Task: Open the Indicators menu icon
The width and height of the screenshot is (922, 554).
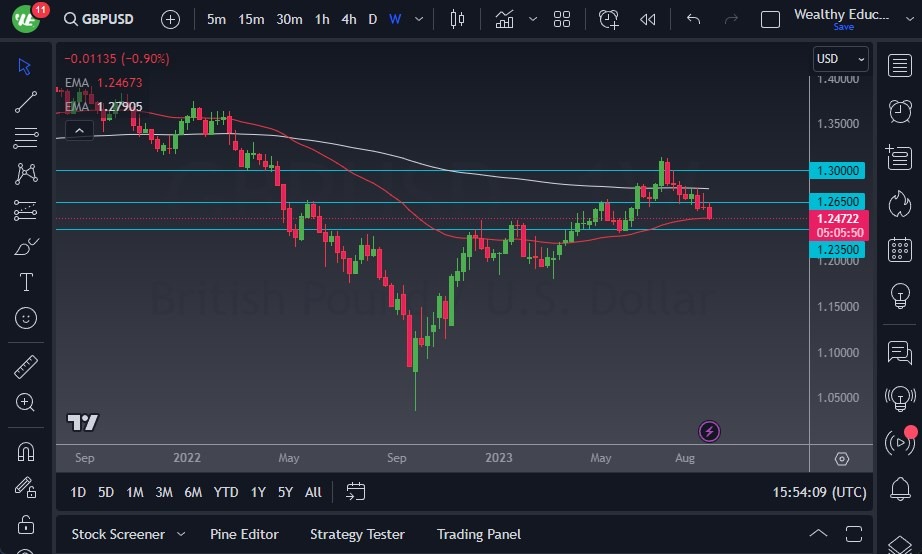Action: pyautogui.click(x=504, y=19)
